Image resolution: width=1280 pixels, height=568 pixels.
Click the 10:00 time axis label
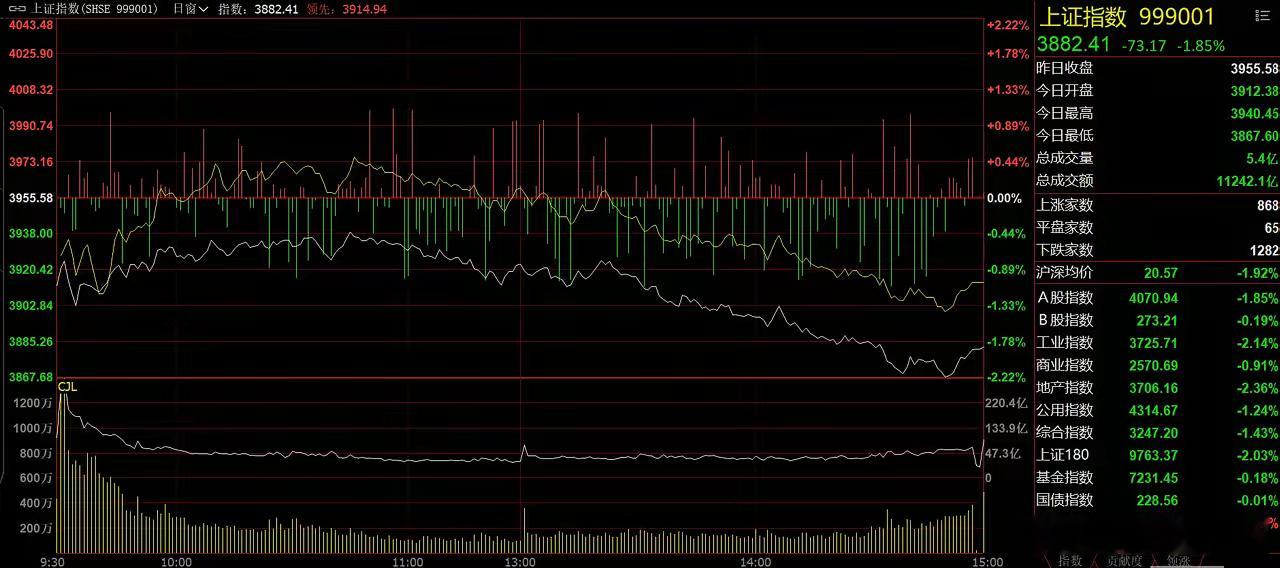tap(177, 561)
